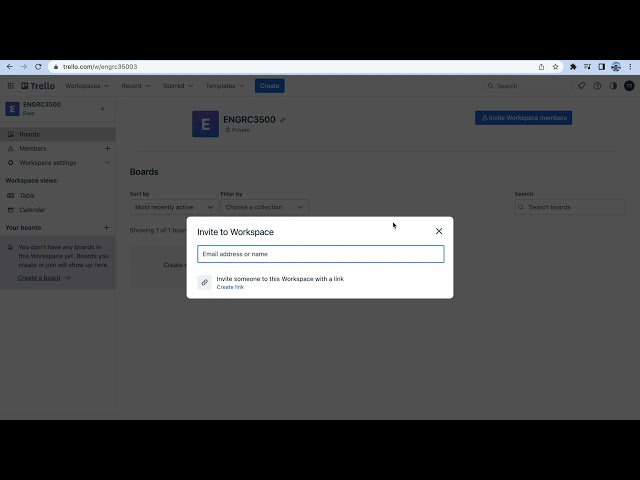This screenshot has height=480, width=640.
Task: Open the Trello app switcher grid
Action: click(11, 86)
